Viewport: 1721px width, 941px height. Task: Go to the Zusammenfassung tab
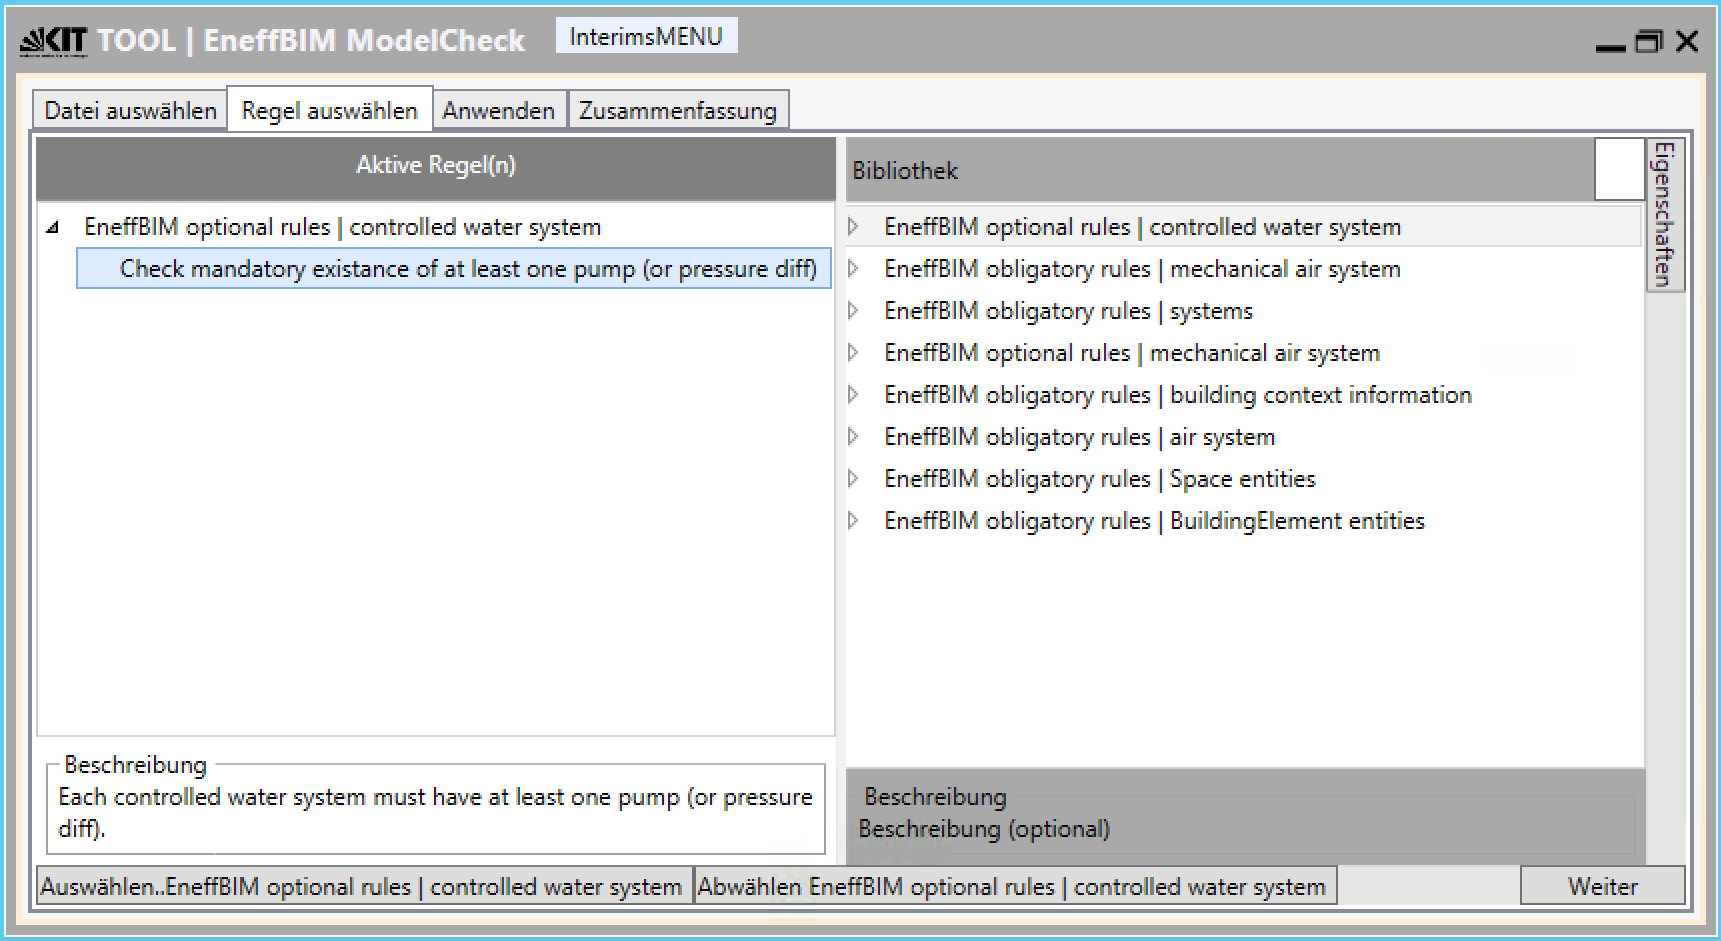point(678,110)
